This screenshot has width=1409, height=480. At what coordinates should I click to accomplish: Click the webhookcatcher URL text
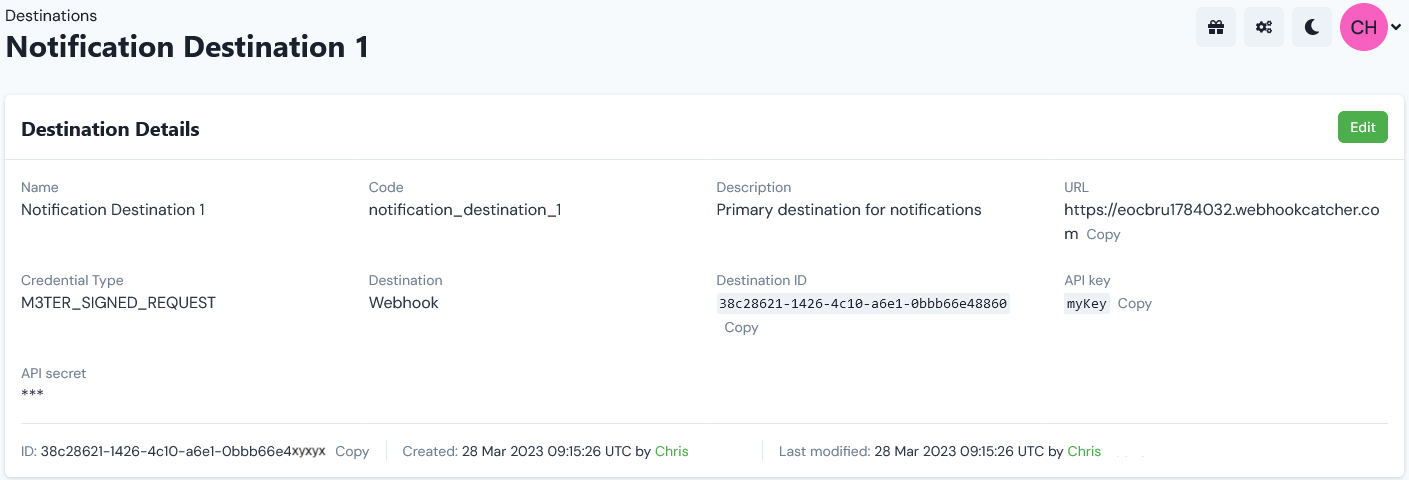pyautogui.click(x=1222, y=221)
